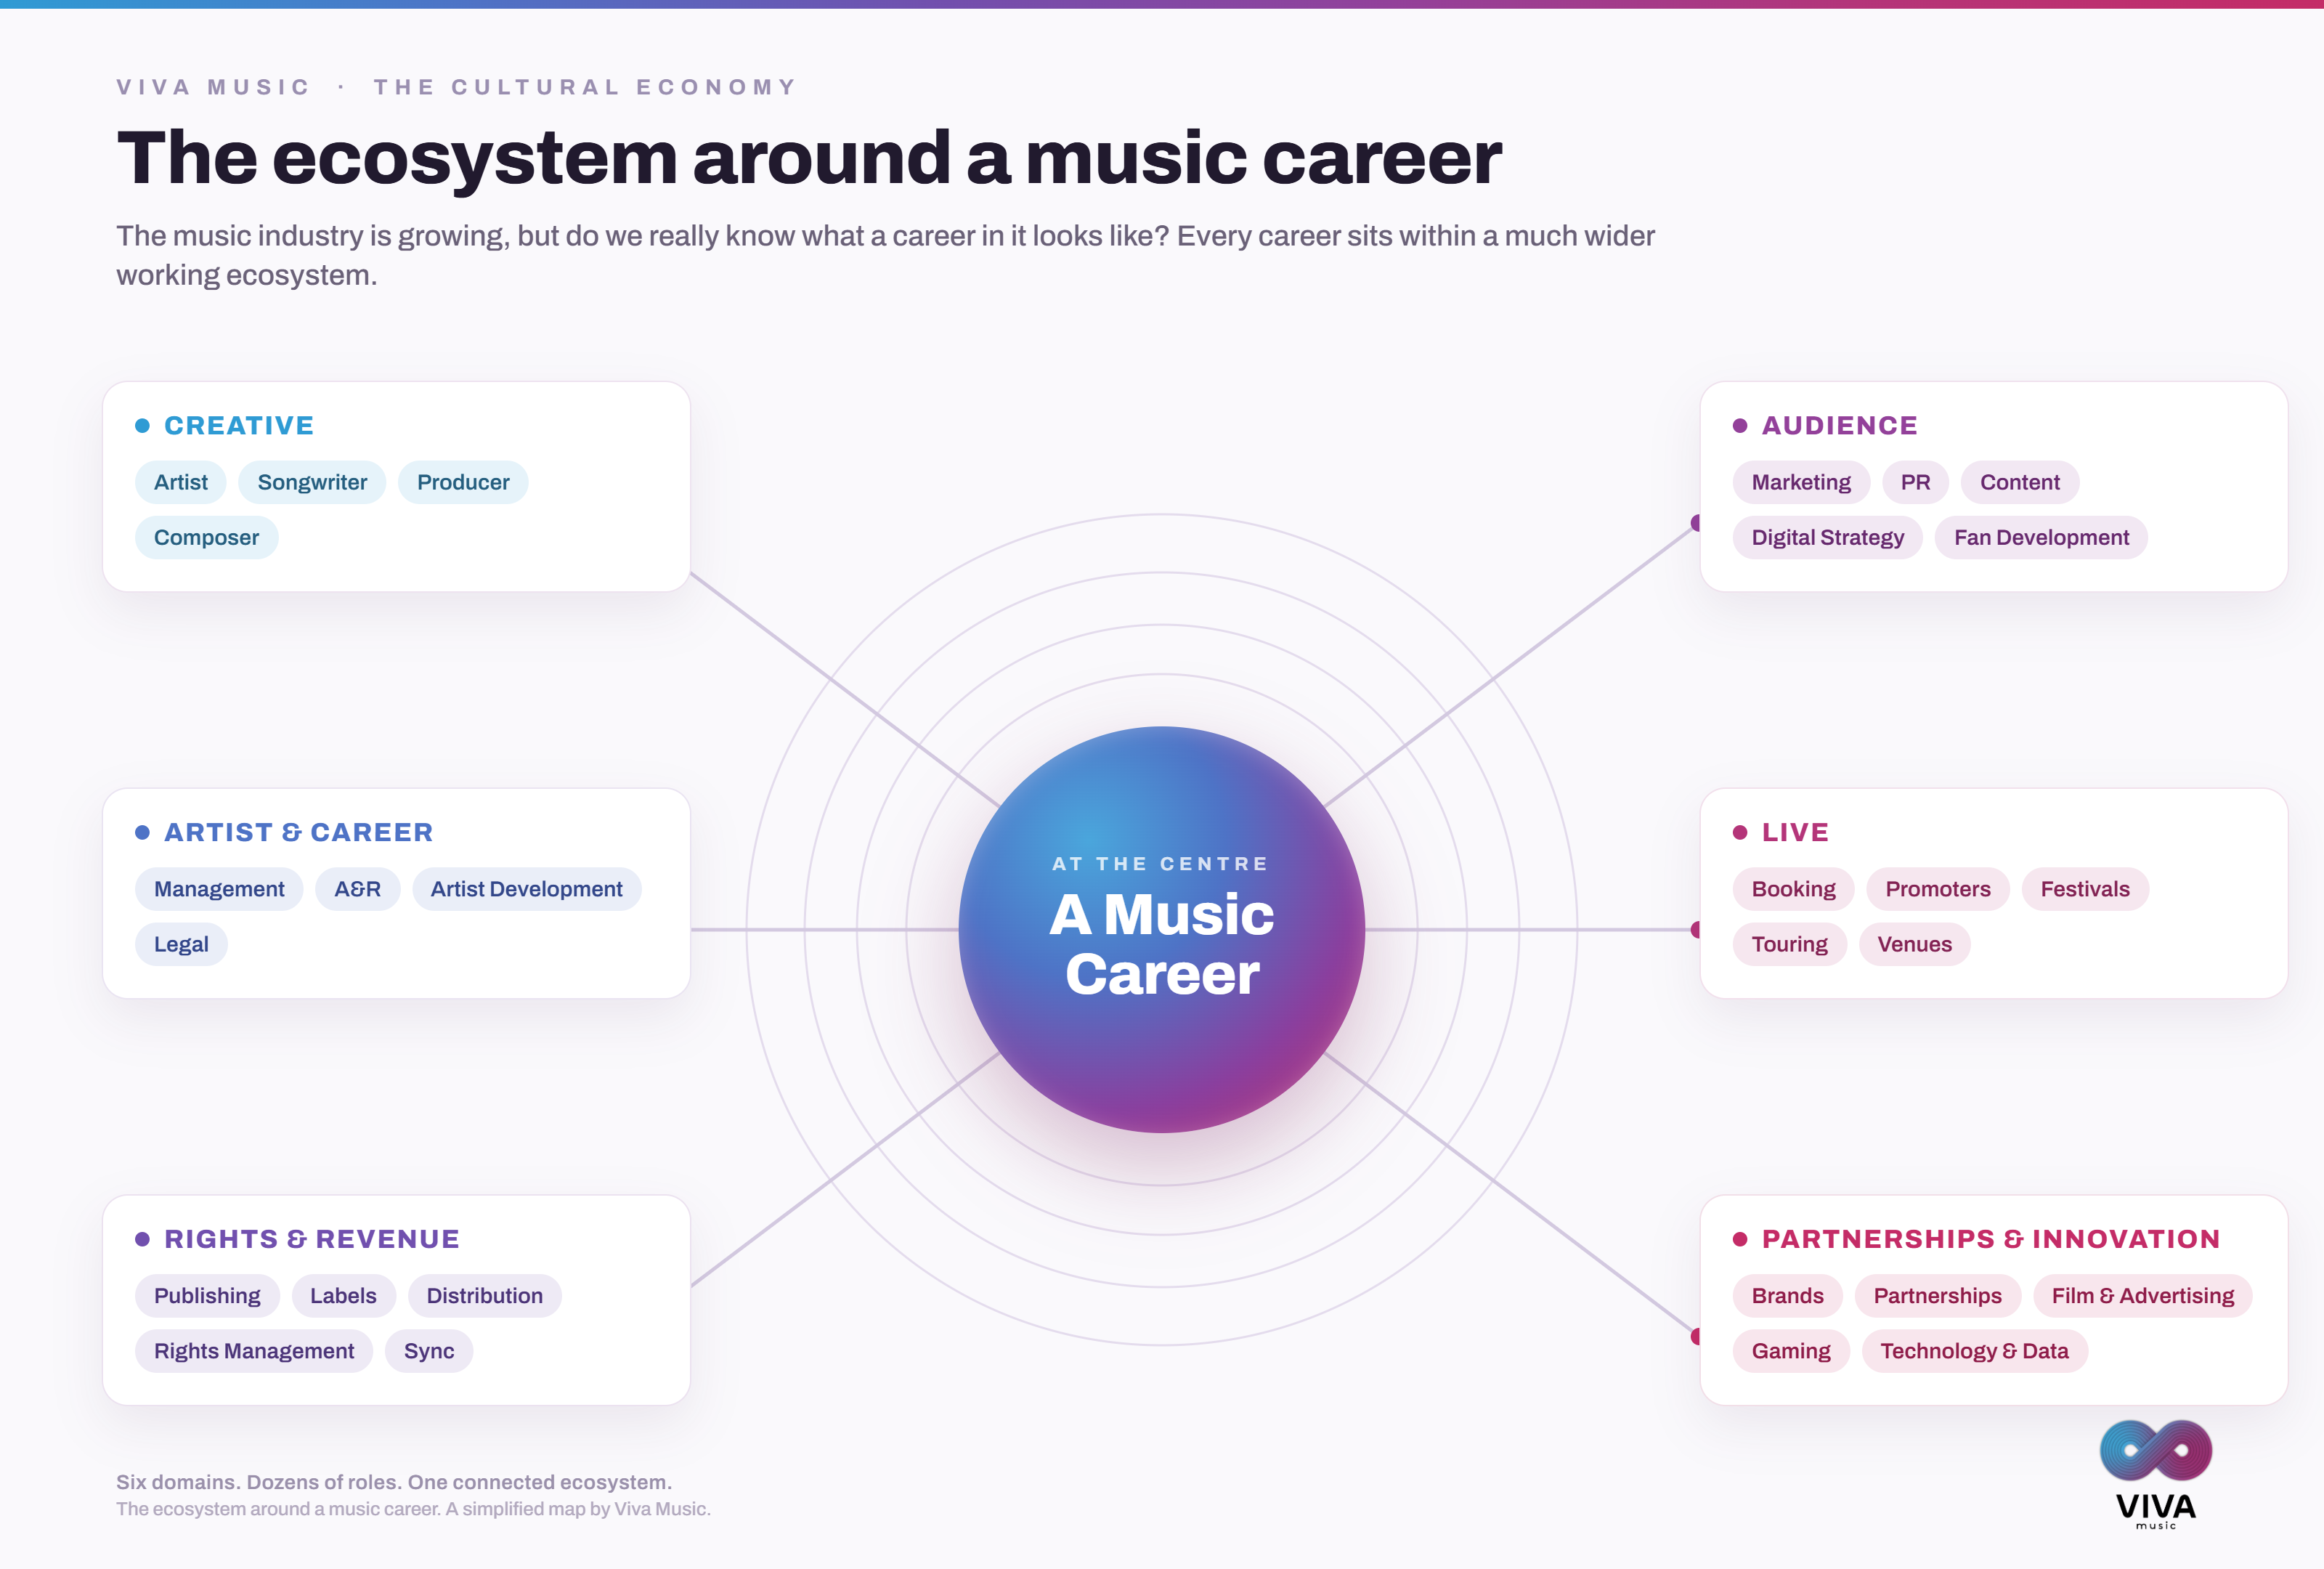Choose the Content tag
Image resolution: width=2324 pixels, height=1569 pixels.
pos(2020,482)
